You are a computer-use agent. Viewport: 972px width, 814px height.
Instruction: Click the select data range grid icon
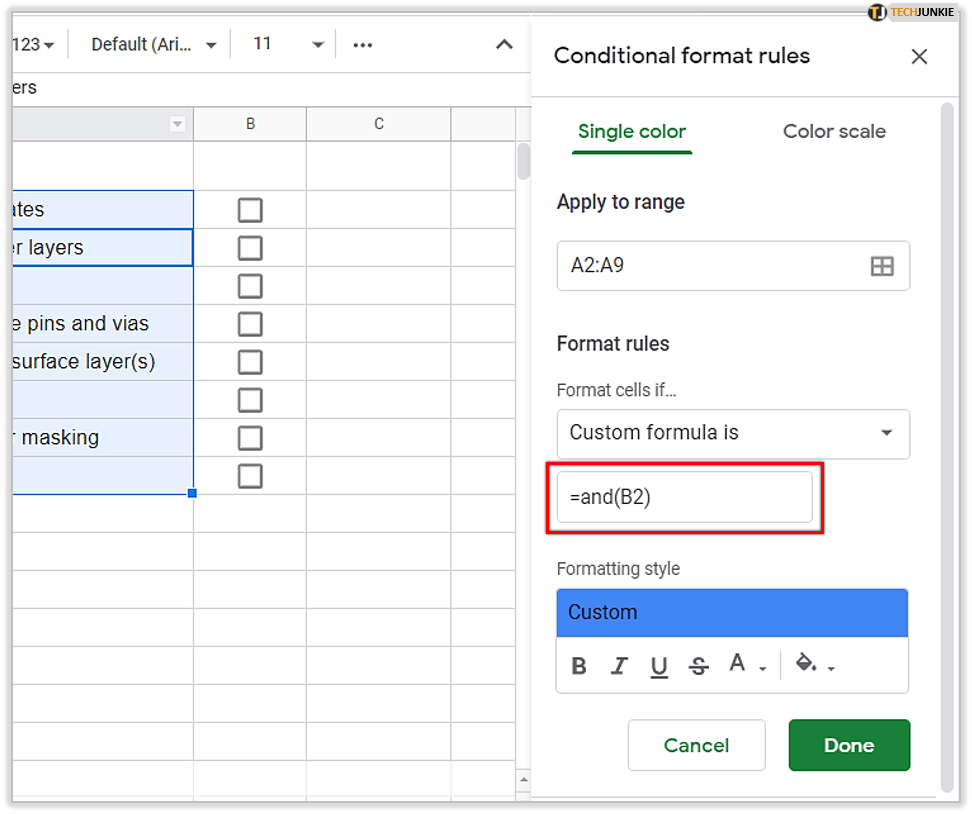click(x=881, y=266)
